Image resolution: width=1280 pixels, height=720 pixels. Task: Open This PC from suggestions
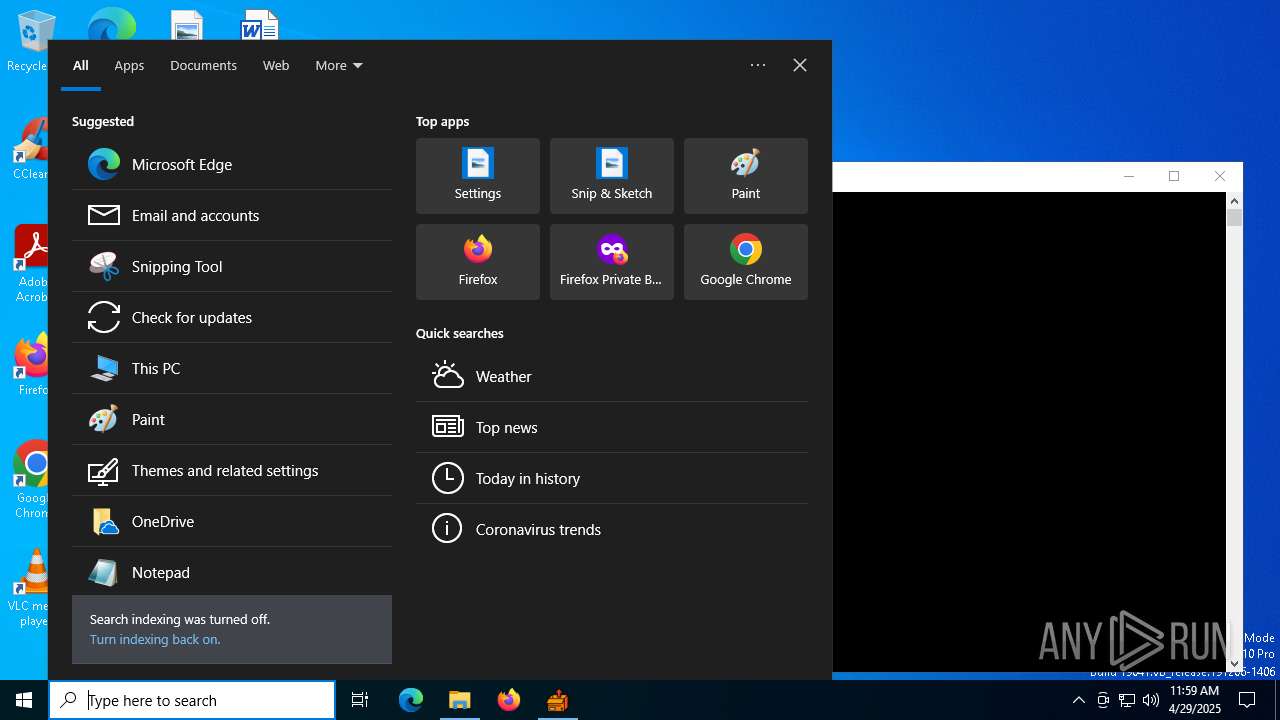point(232,368)
